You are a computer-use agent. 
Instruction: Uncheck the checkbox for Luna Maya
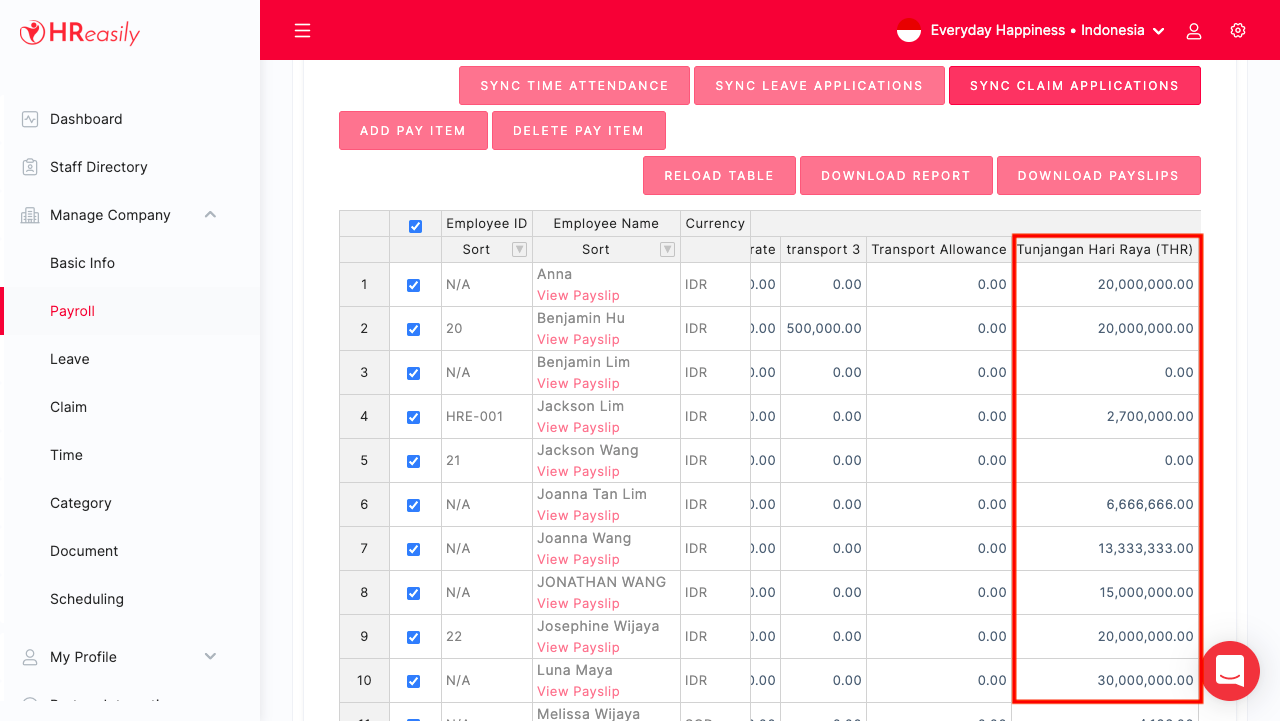tap(414, 681)
